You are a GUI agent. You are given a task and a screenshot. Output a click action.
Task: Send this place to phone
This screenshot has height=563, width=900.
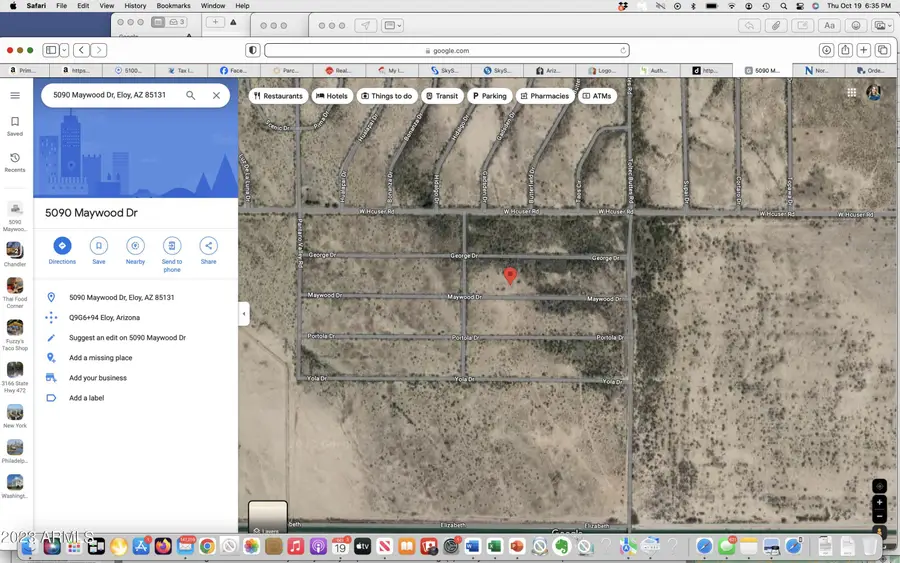pyautogui.click(x=172, y=254)
